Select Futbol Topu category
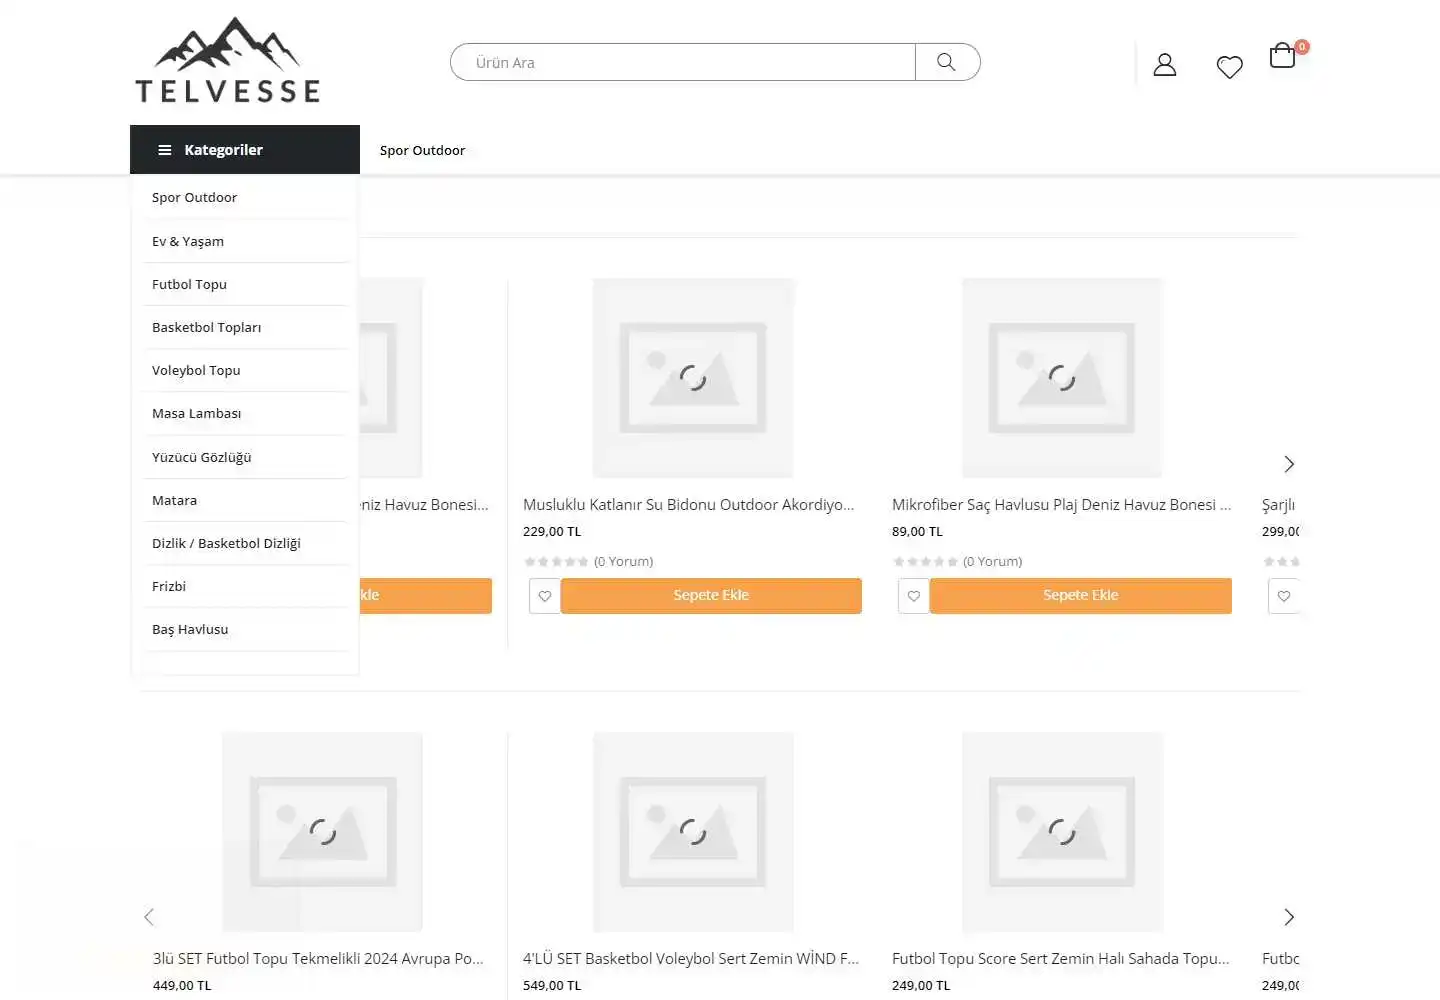 pos(245,284)
